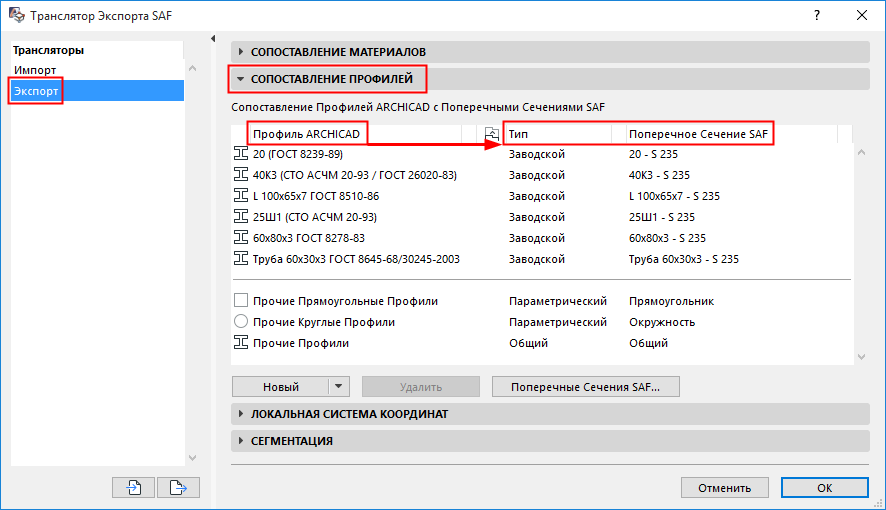Click profile icon for 40К3 row

point(240,175)
